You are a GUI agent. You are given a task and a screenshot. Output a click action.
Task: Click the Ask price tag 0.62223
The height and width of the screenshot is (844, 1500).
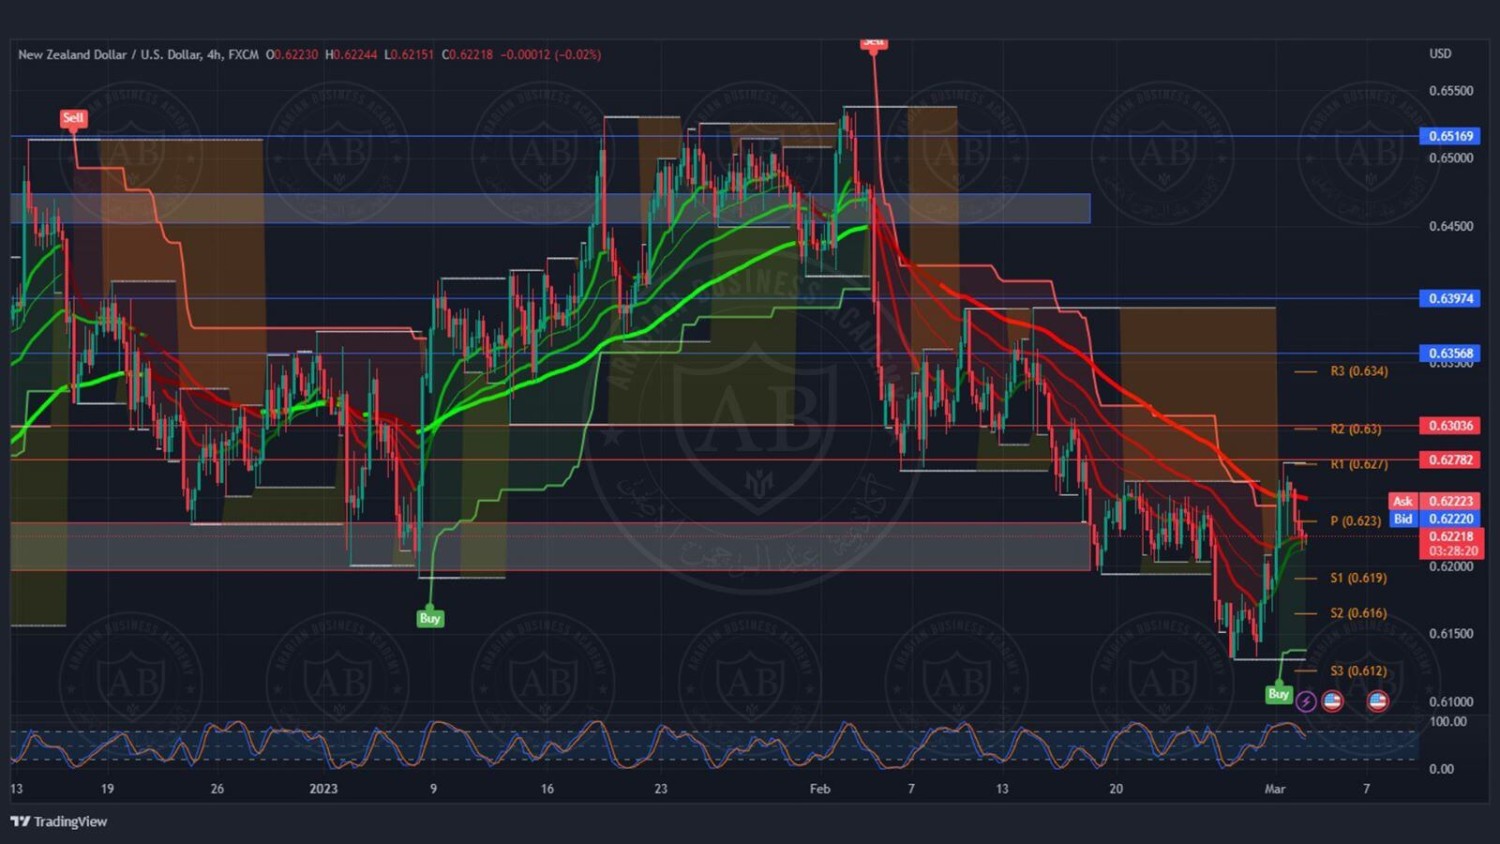pos(1436,501)
